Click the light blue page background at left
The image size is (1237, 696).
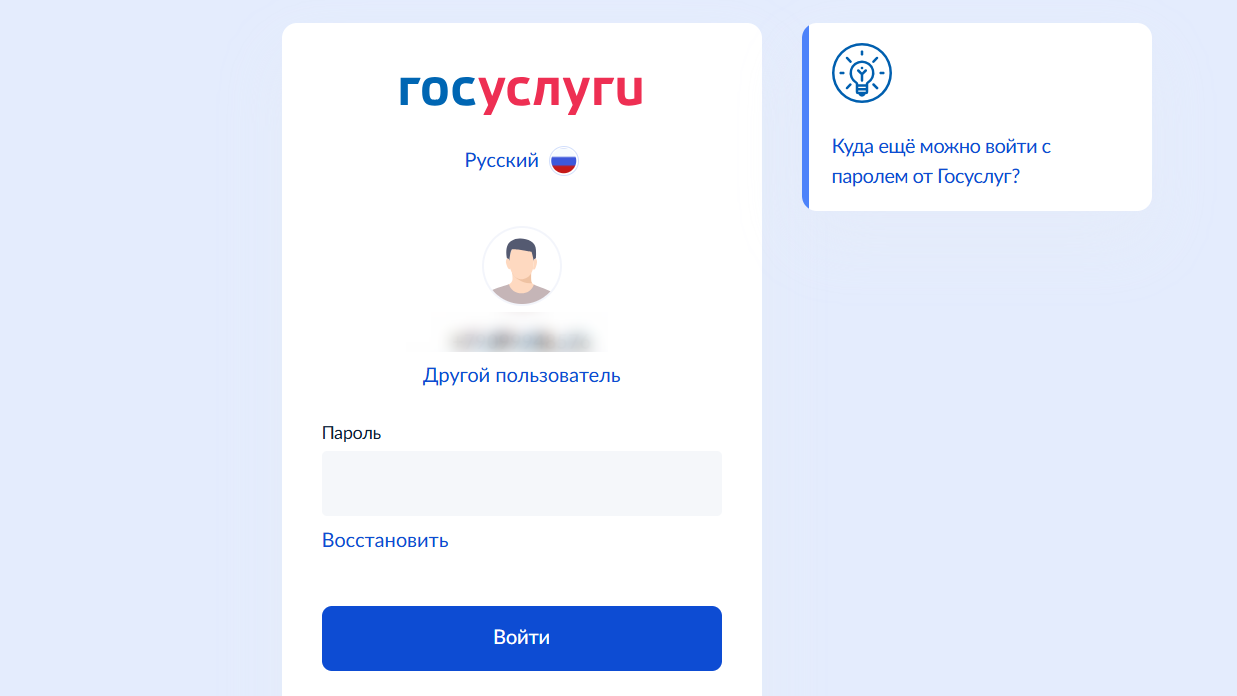[x=130, y=350]
